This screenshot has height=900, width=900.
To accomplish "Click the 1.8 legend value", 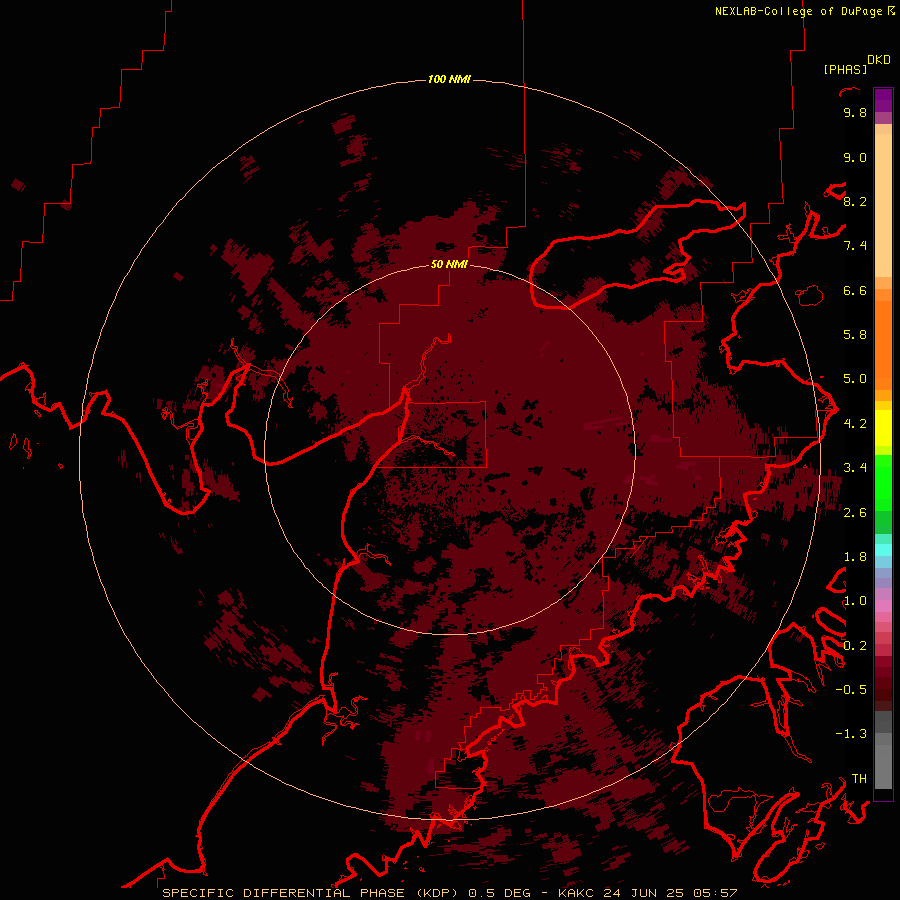I will pyautogui.click(x=855, y=557).
